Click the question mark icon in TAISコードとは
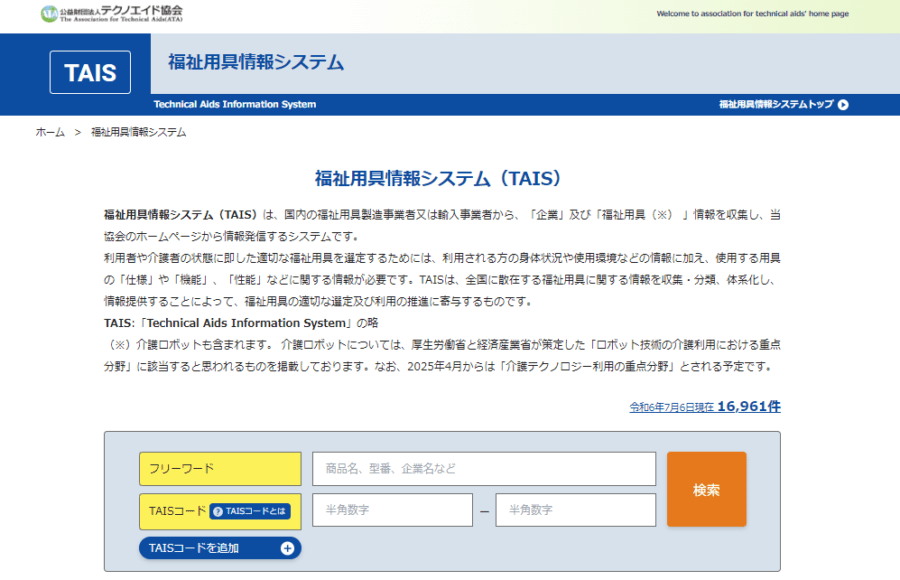This screenshot has height=580, width=900. coord(218,511)
